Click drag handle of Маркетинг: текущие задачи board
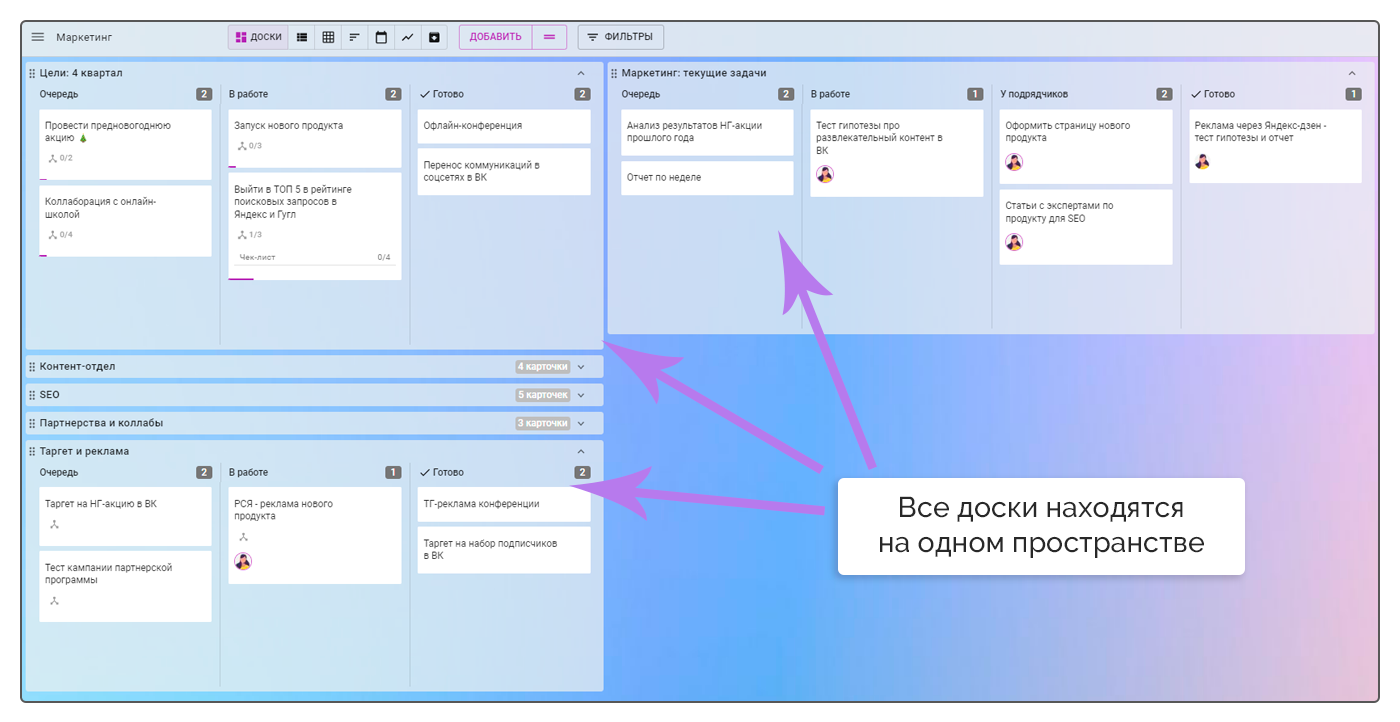This screenshot has height=722, width=1400. click(614, 73)
